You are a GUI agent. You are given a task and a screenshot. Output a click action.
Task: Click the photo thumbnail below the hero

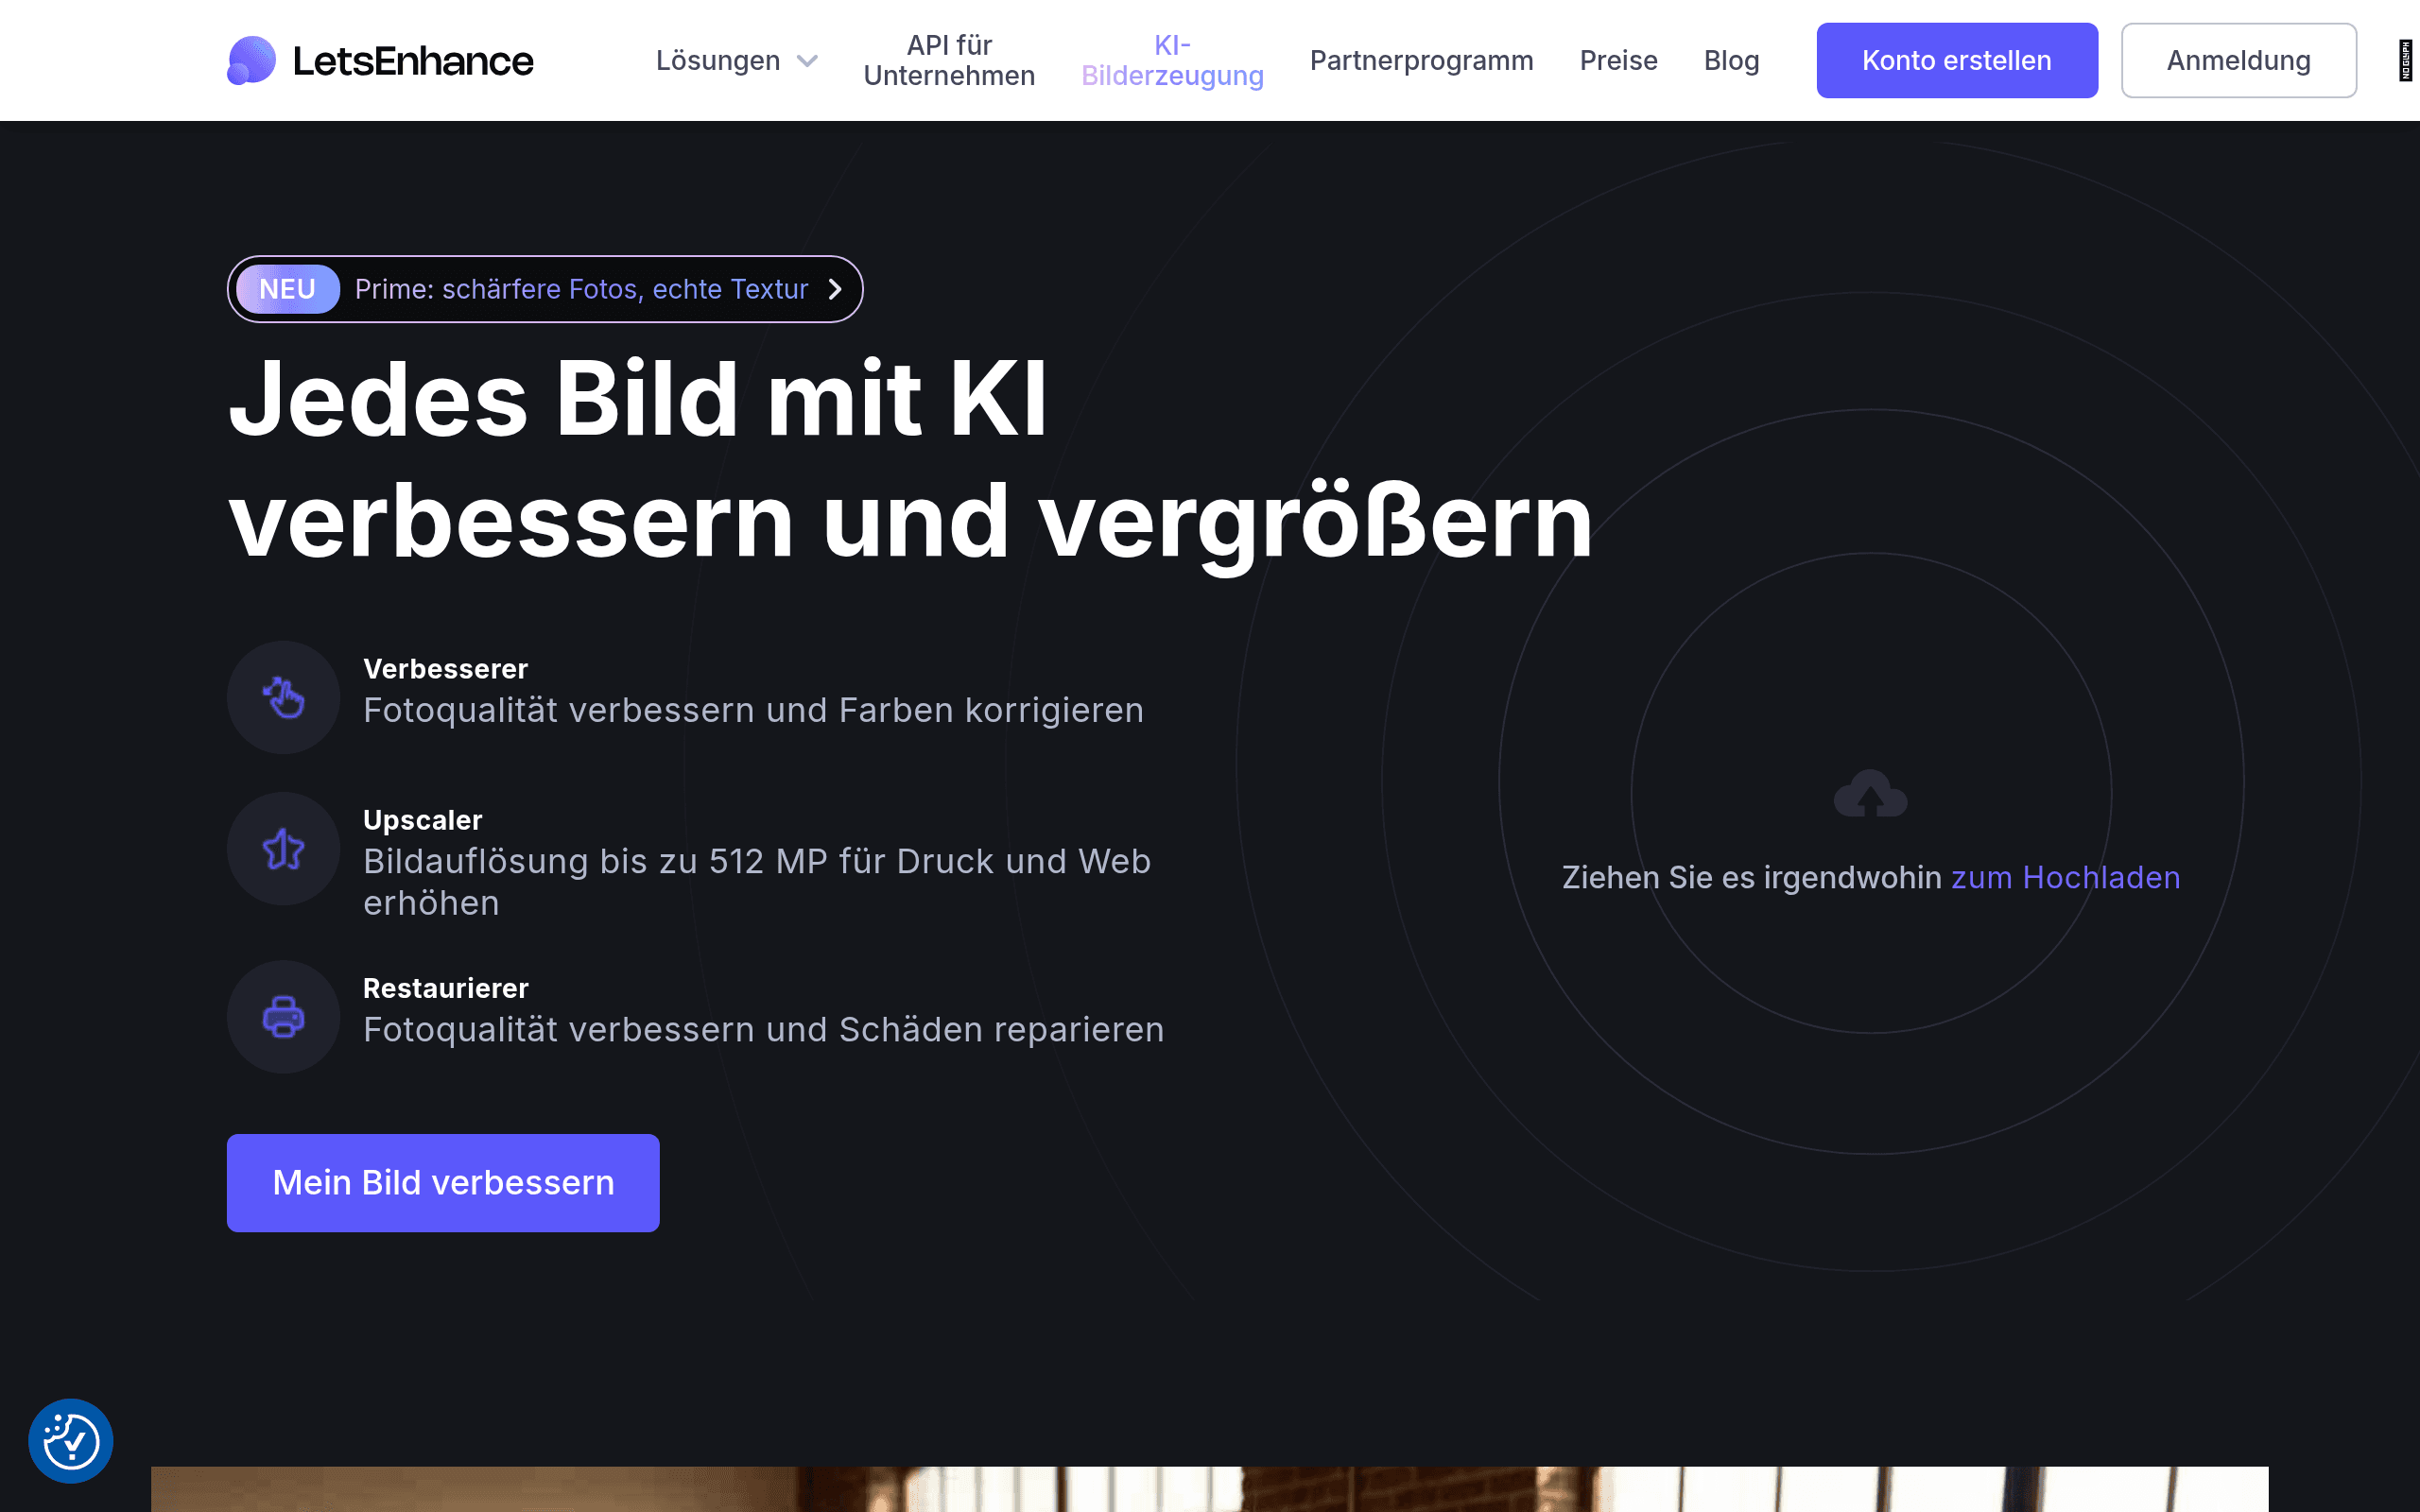point(1210,1489)
